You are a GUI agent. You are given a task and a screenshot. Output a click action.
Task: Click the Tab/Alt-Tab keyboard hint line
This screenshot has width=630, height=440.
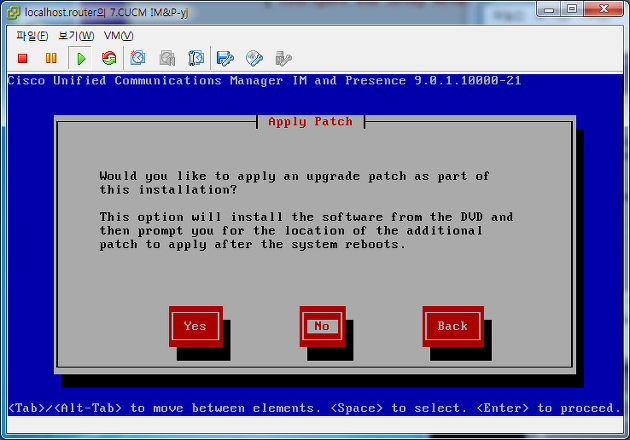[315, 408]
